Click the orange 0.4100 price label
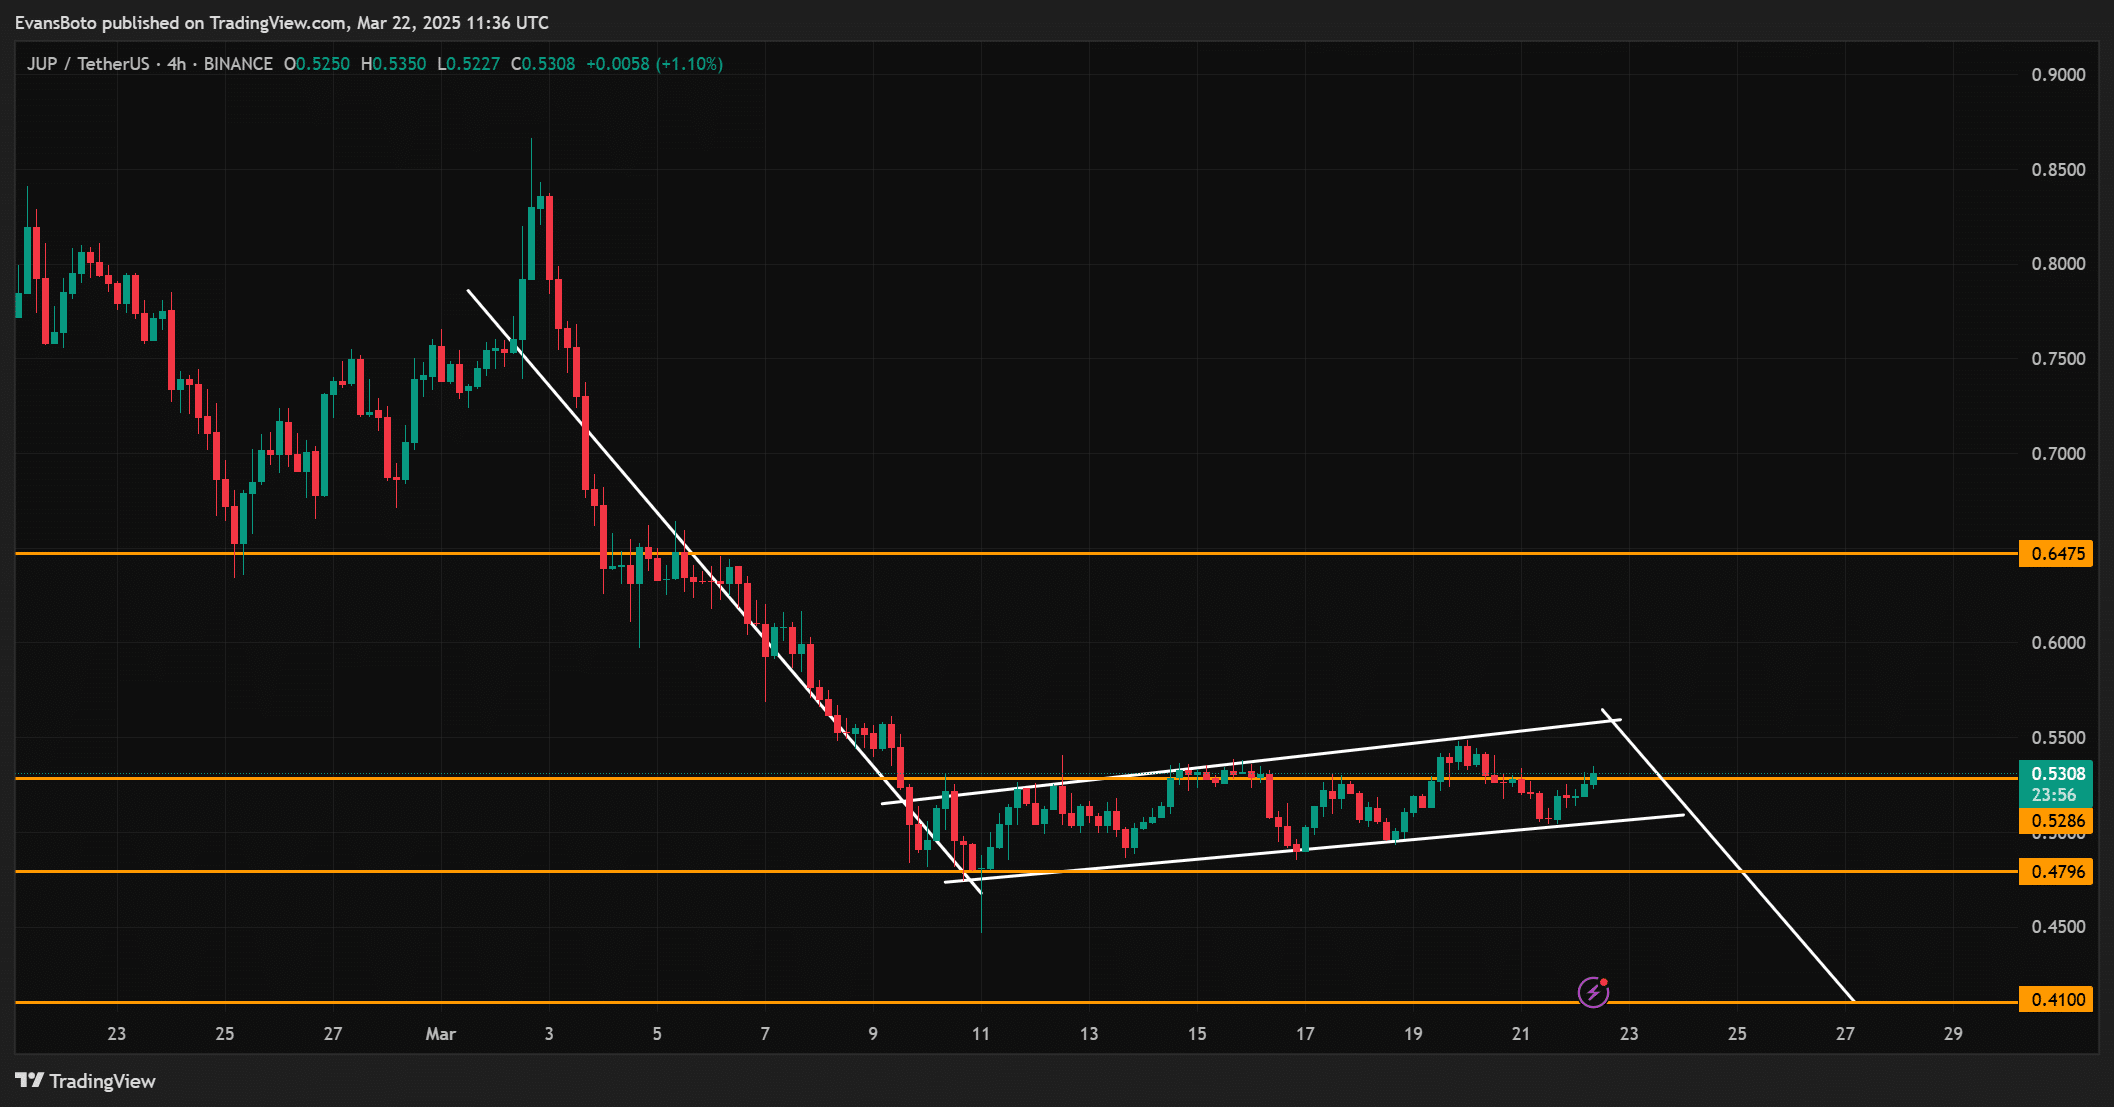The height and width of the screenshot is (1107, 2114). (x=2056, y=1000)
